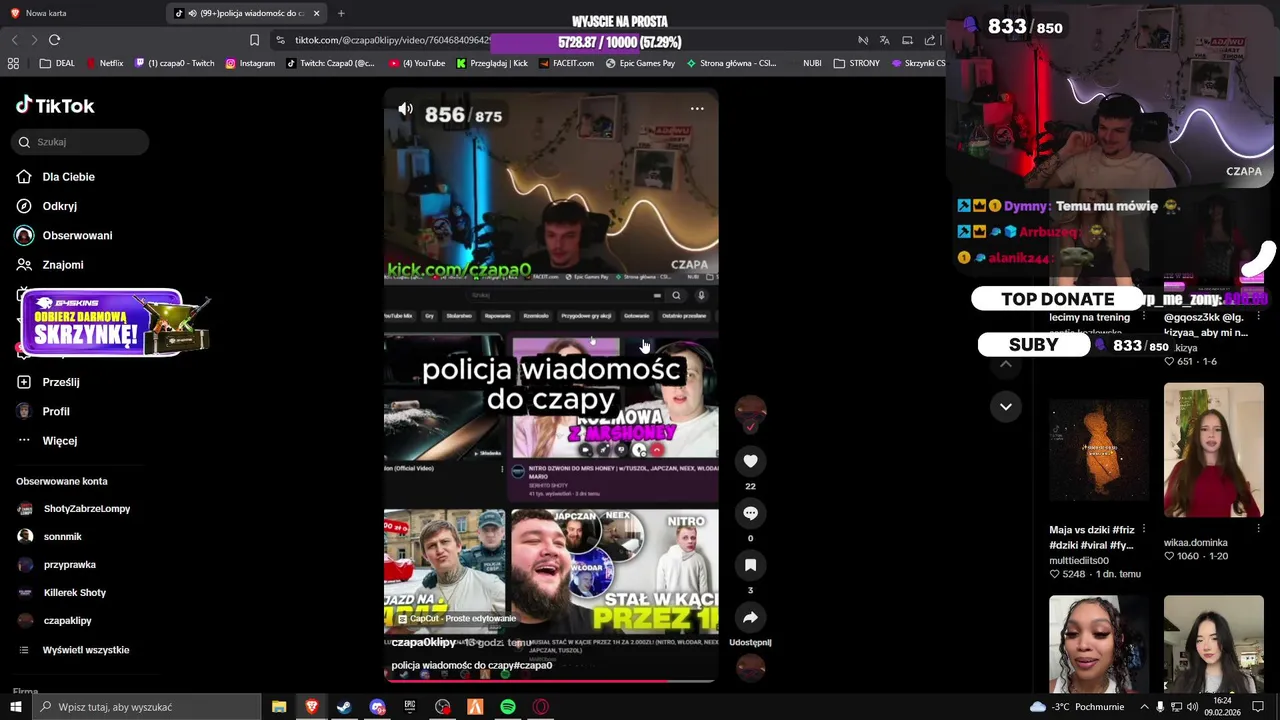
Task: Open the Obserwowani feed
Action: click(x=77, y=235)
